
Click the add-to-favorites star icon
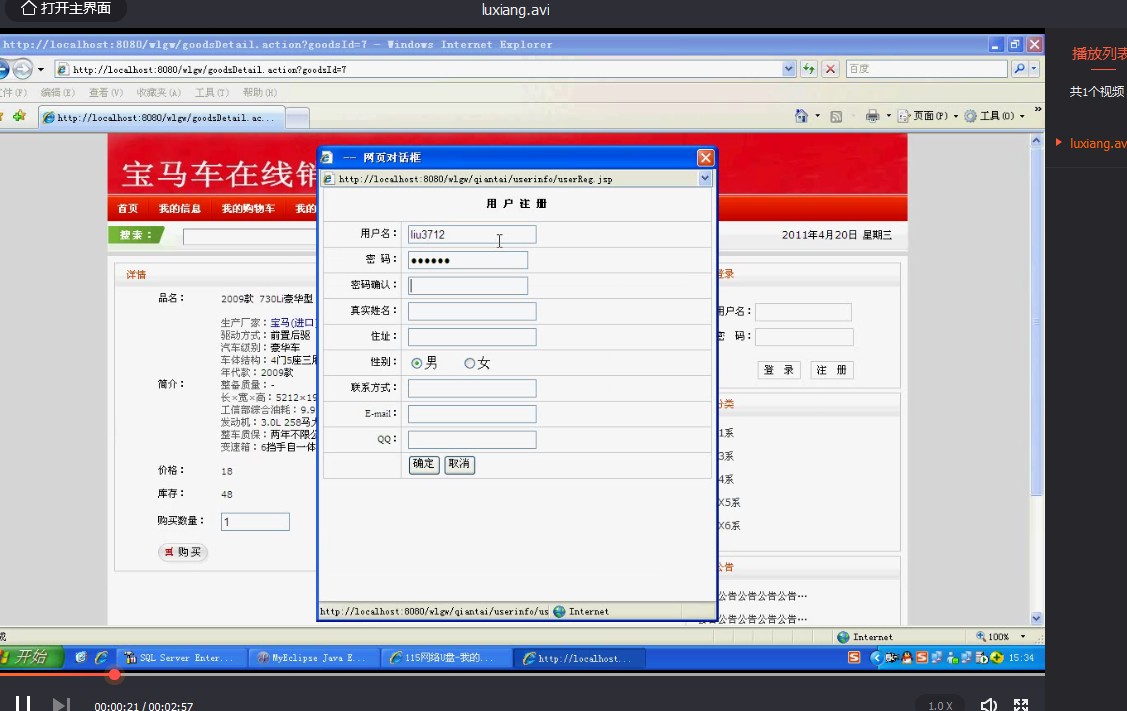(x=19, y=116)
